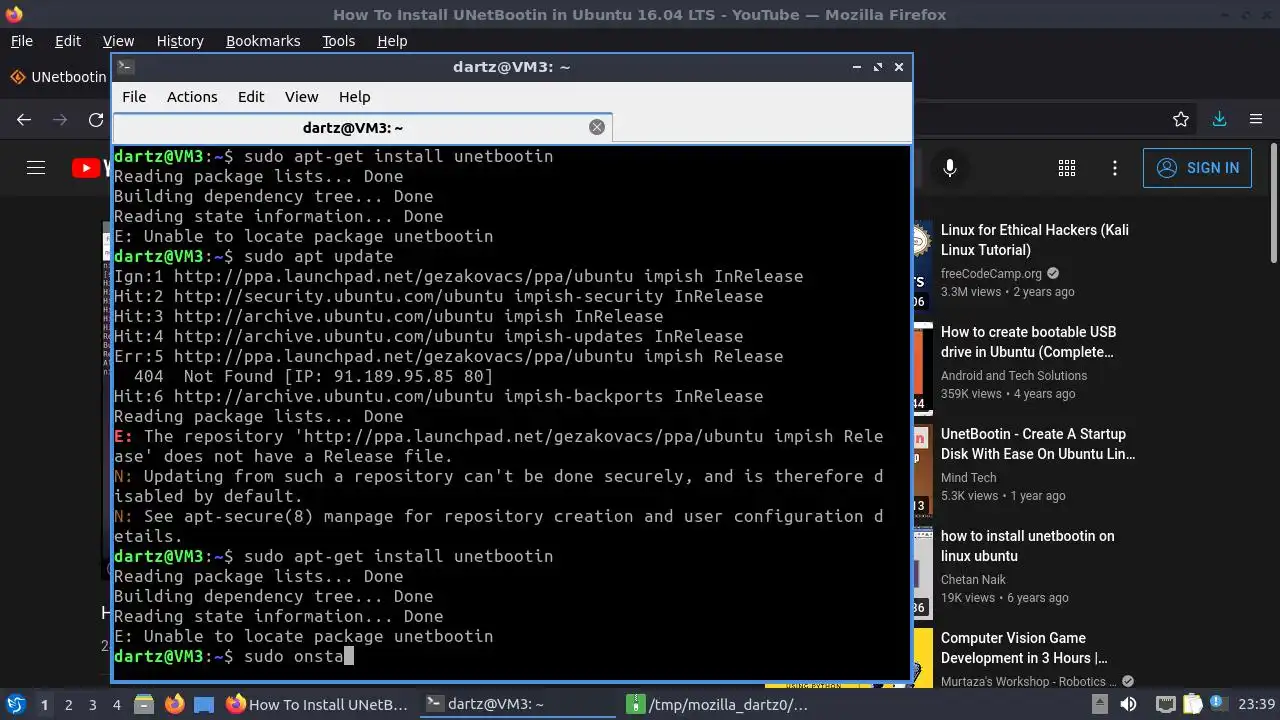Viewport: 1280px width, 720px height.
Task: Open the Firefox Tools menu
Action: click(x=338, y=41)
